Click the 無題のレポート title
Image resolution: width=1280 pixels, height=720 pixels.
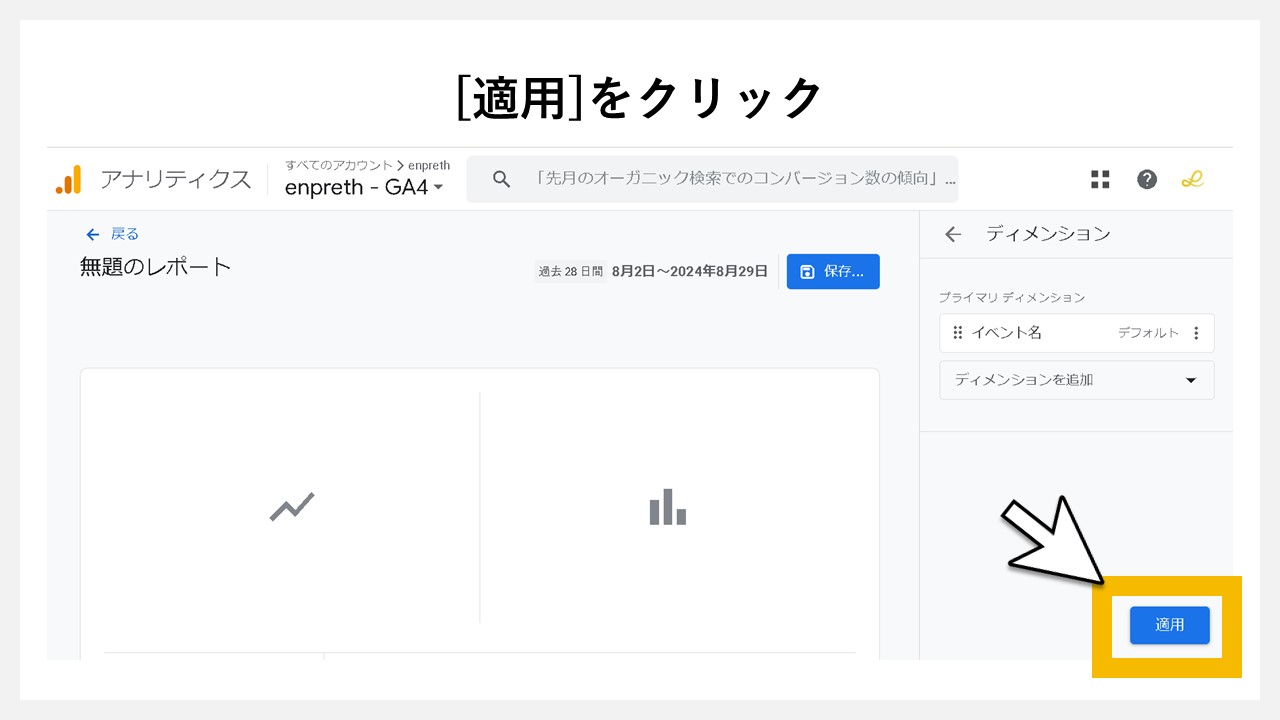point(154,267)
